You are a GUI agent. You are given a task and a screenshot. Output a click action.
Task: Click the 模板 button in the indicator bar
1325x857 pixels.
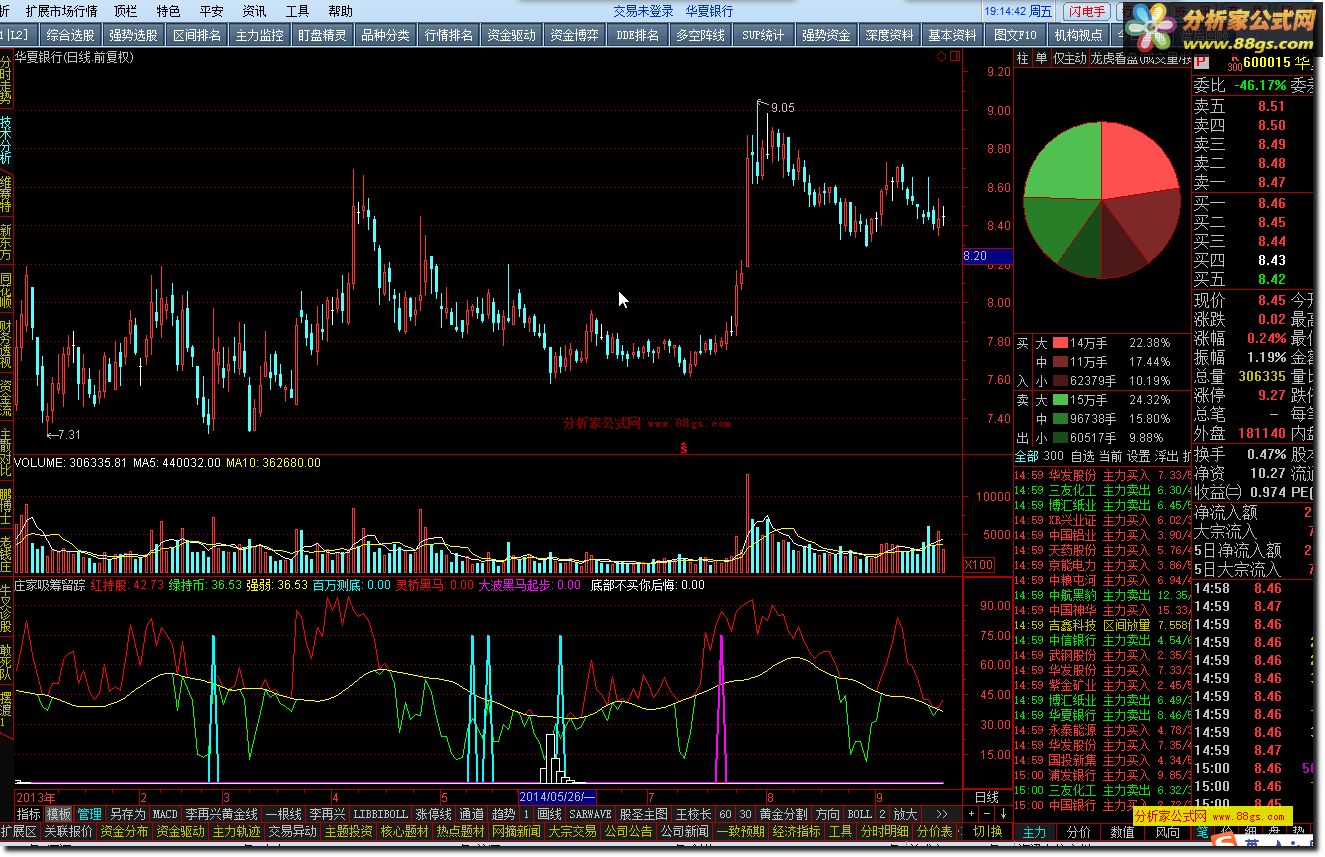(x=59, y=814)
